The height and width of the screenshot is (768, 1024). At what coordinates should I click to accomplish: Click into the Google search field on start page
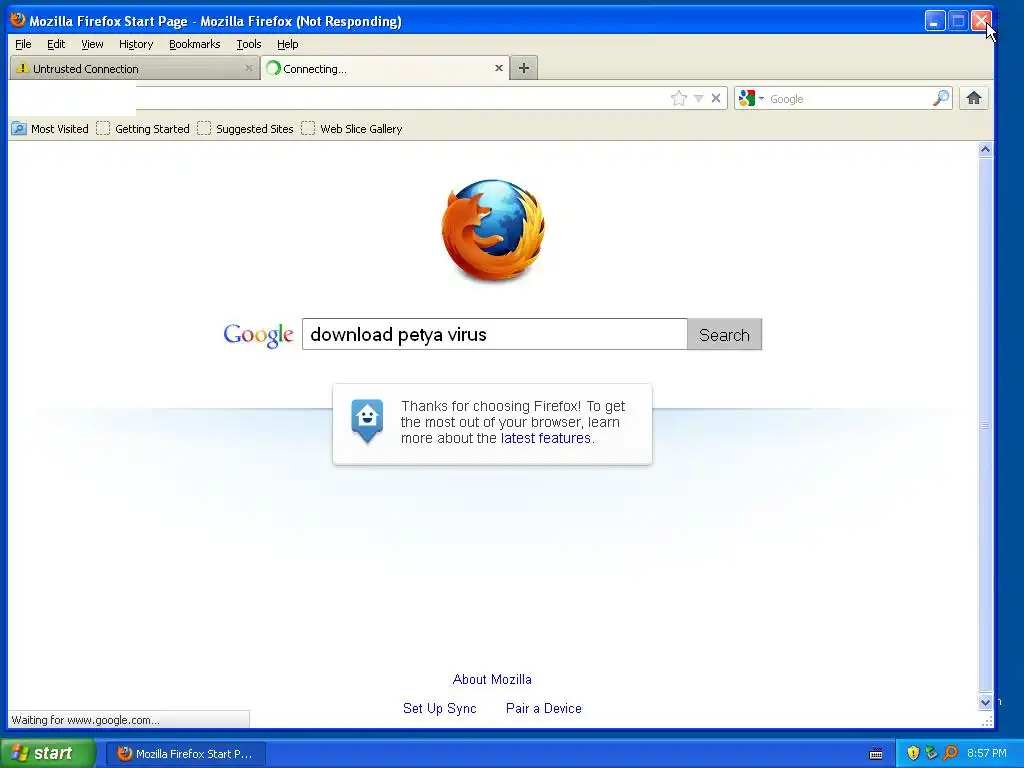[x=494, y=334]
